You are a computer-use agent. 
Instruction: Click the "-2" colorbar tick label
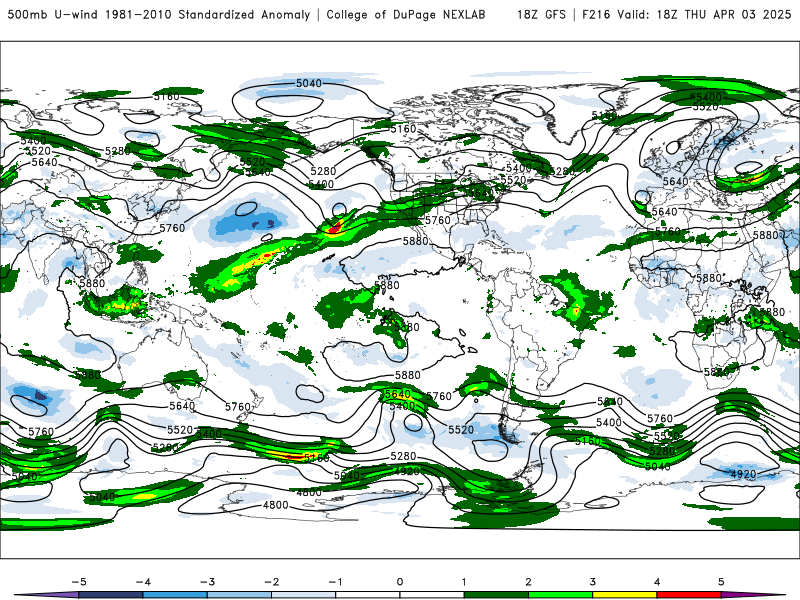coord(271,582)
